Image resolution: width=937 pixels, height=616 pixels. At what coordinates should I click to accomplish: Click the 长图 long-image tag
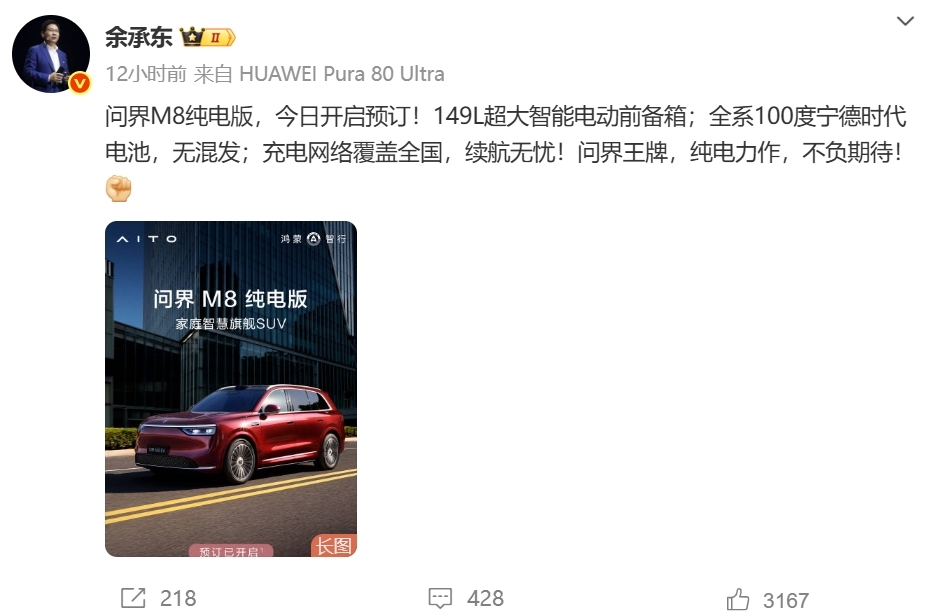coord(333,545)
